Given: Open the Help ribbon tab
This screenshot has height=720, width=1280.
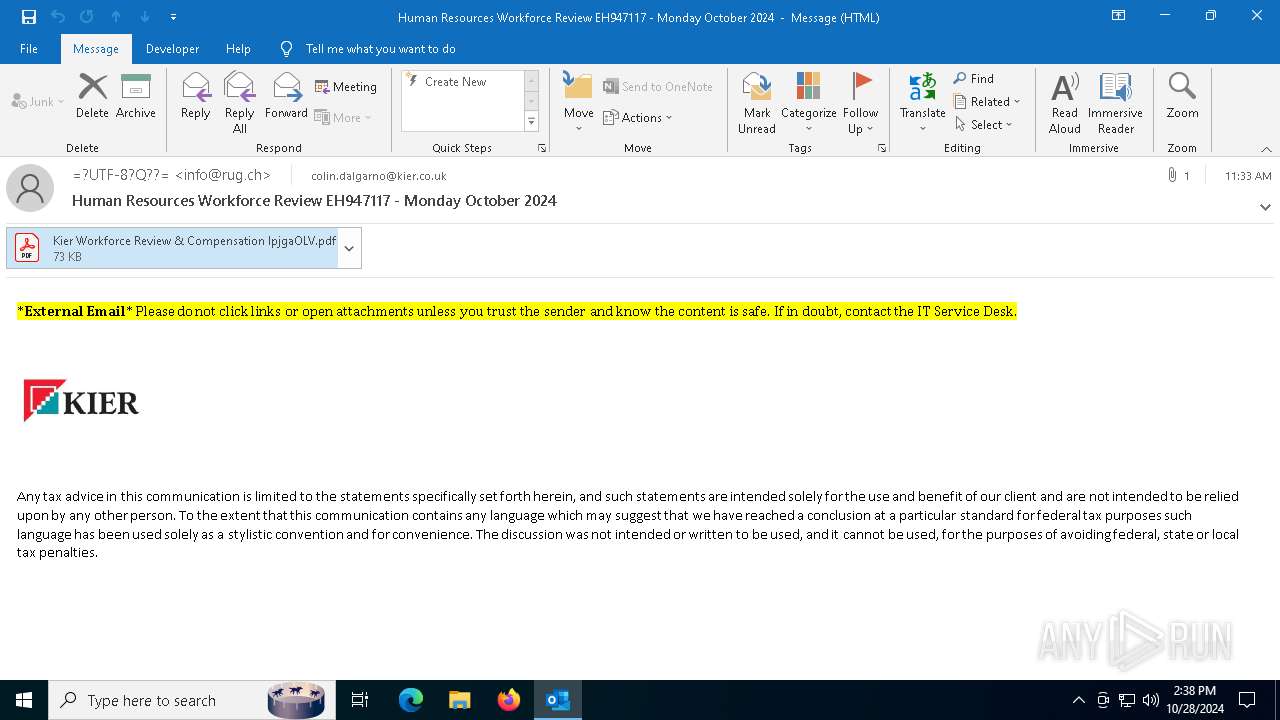Looking at the screenshot, I should tap(238, 48).
